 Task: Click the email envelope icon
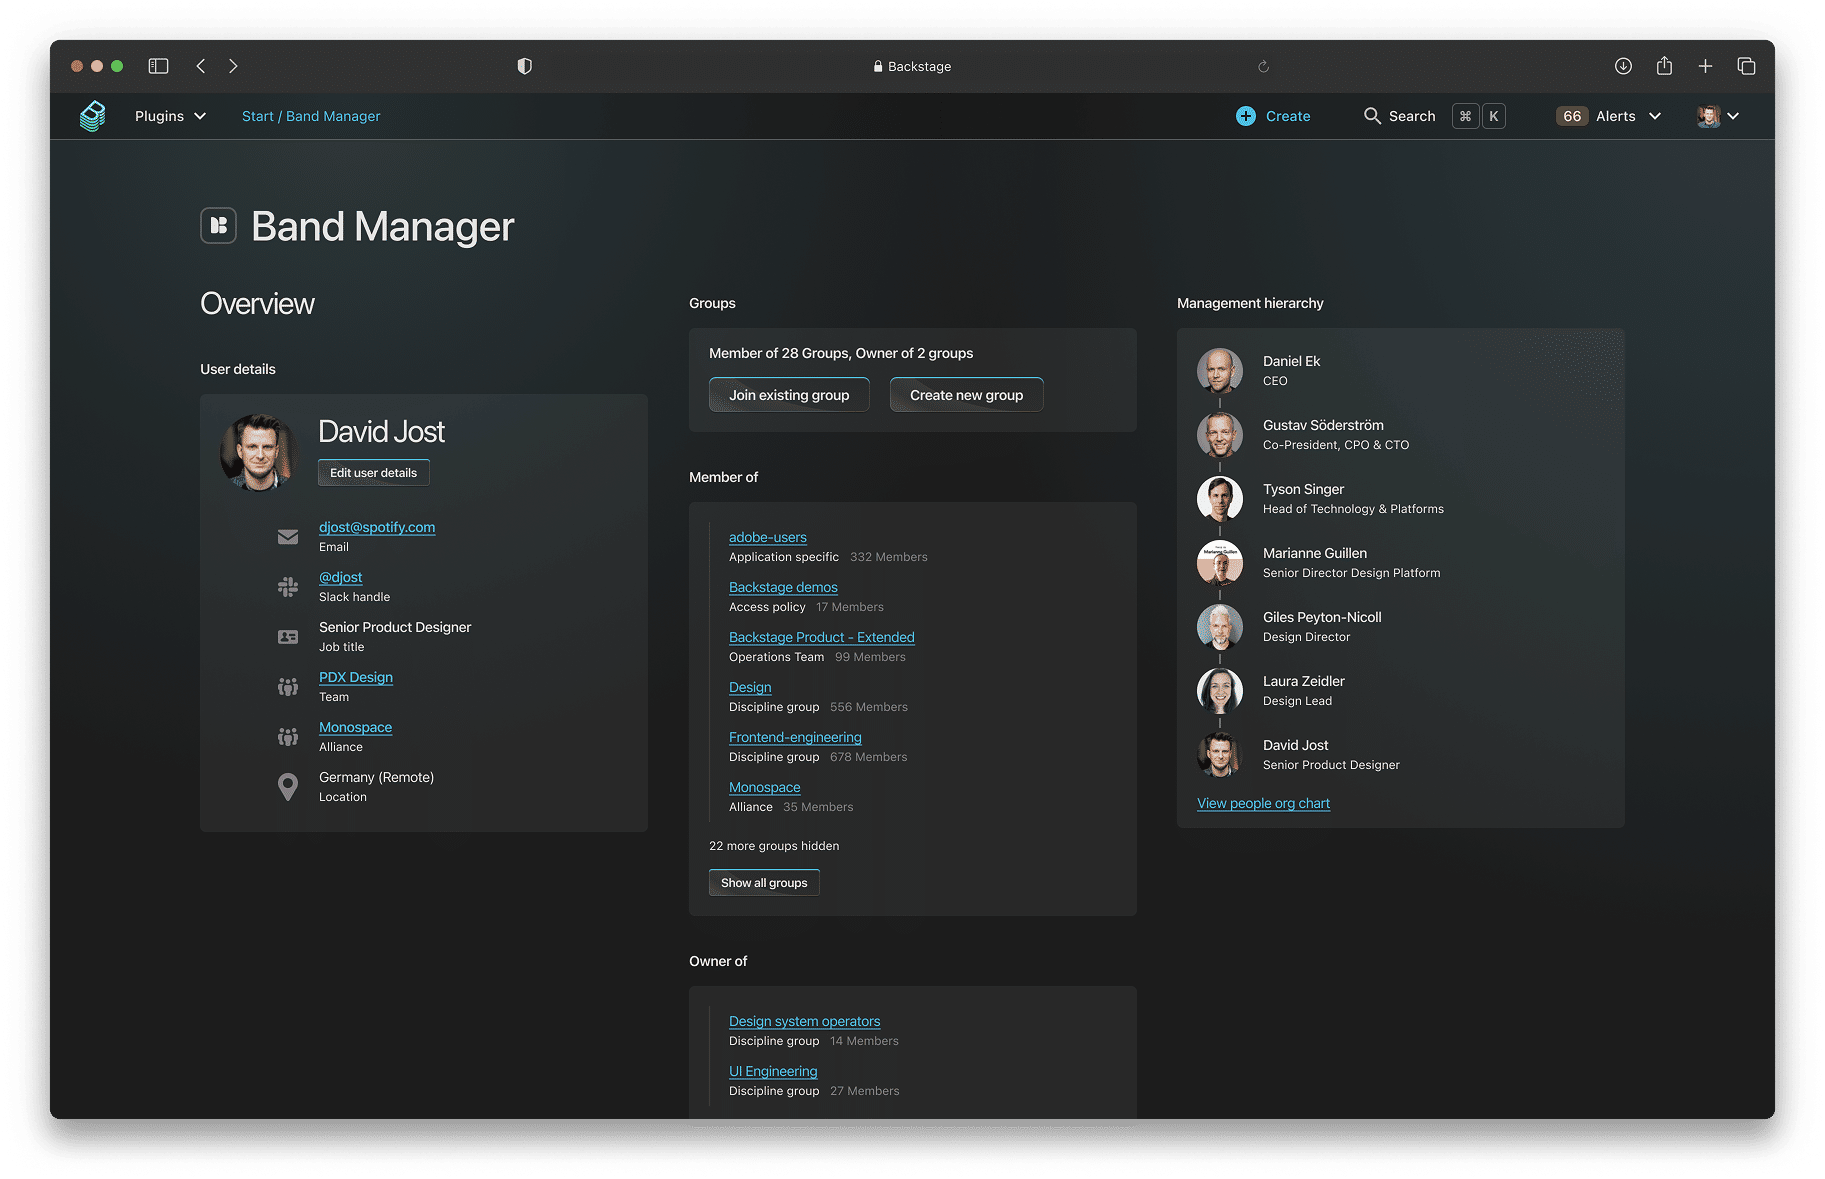pos(288,537)
